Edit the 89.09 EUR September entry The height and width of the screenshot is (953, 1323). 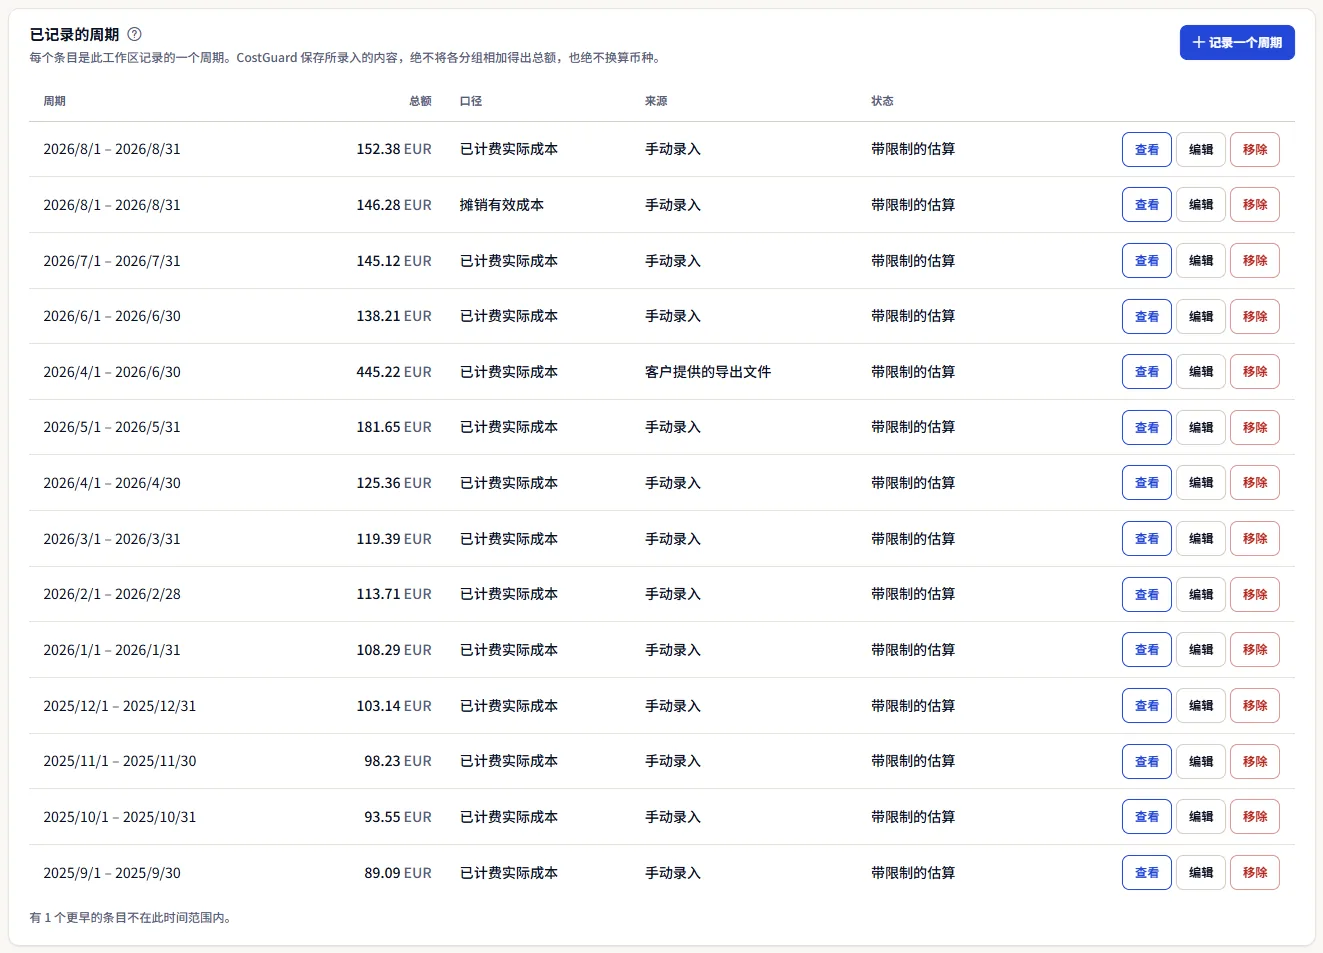(x=1201, y=873)
